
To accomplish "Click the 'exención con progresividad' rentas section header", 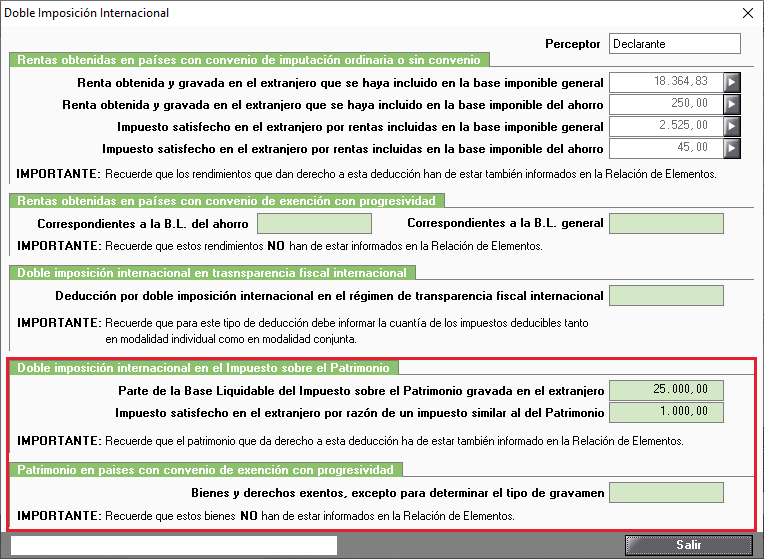I will click(227, 201).
